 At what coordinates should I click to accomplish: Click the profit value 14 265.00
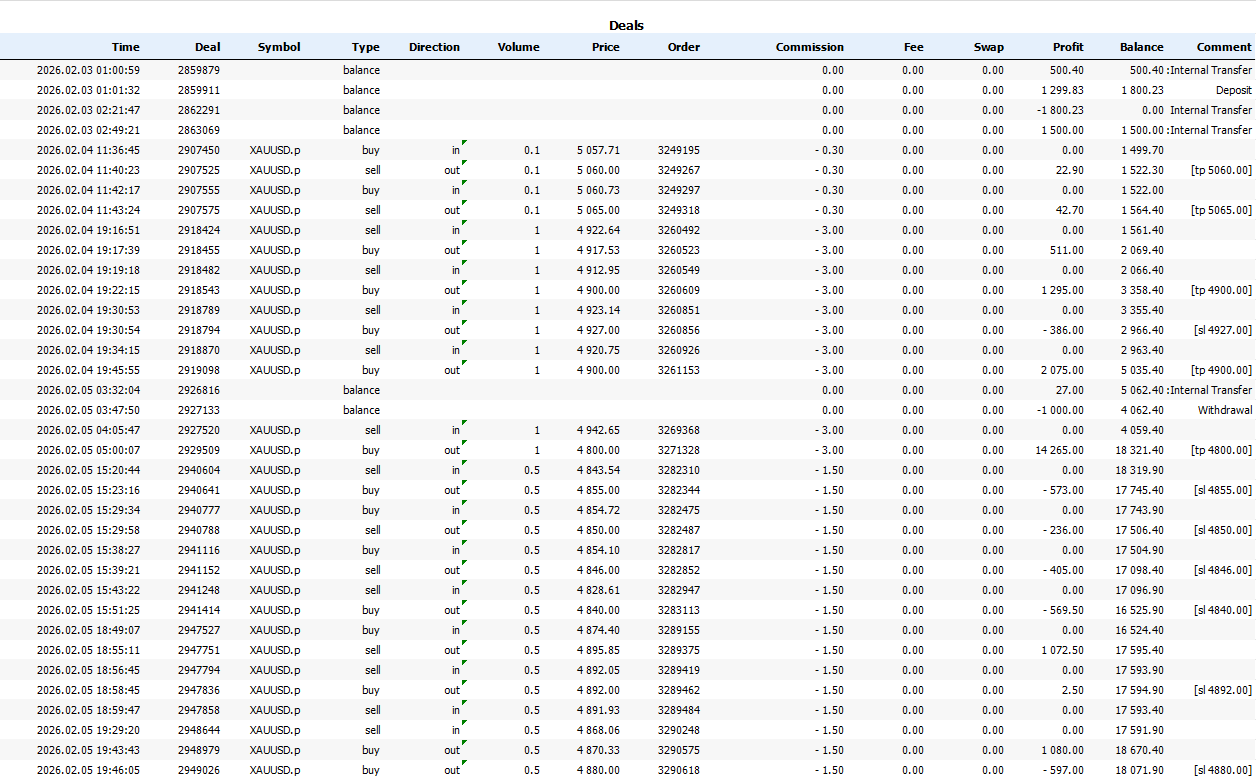pyautogui.click(x=1059, y=450)
